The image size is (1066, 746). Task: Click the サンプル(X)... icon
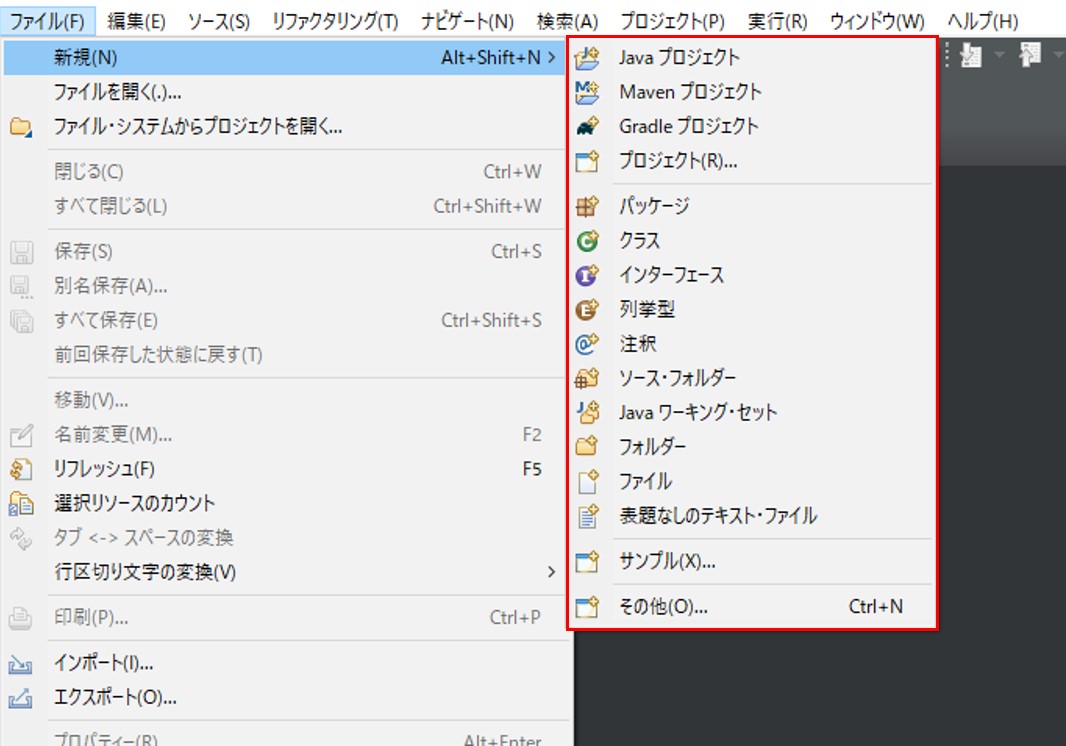(587, 562)
